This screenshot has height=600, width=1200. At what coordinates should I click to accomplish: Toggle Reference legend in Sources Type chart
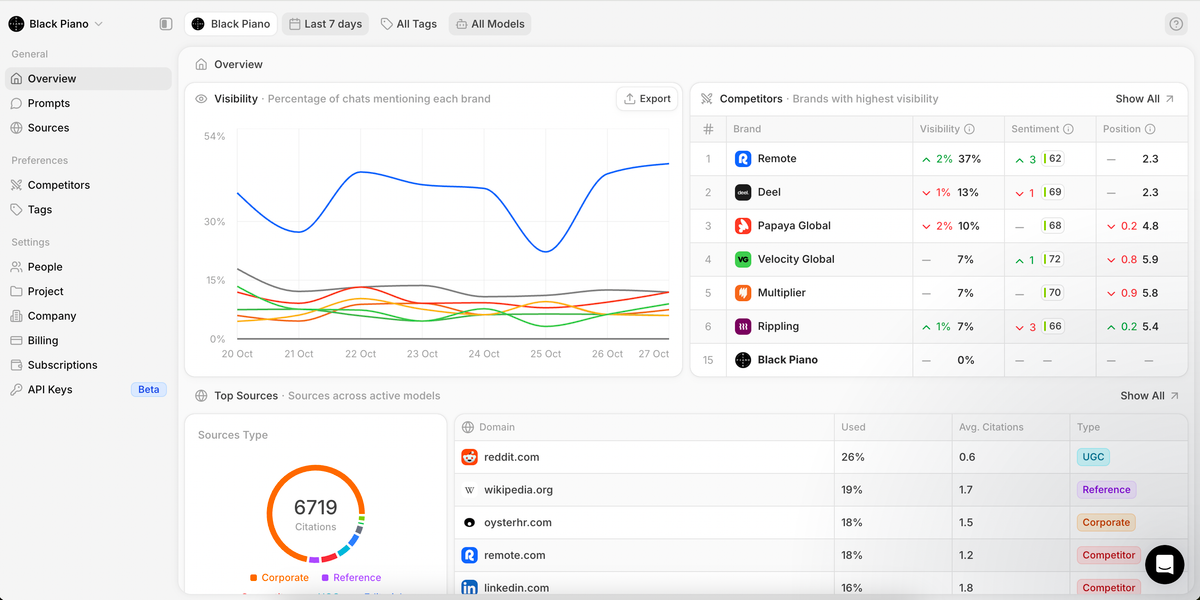point(351,578)
